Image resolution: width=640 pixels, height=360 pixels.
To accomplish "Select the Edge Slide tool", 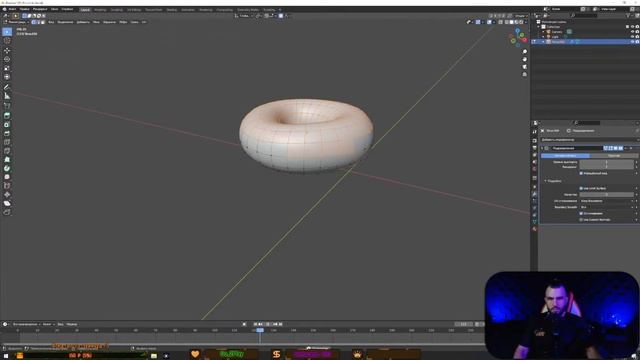I will (x=7, y=186).
